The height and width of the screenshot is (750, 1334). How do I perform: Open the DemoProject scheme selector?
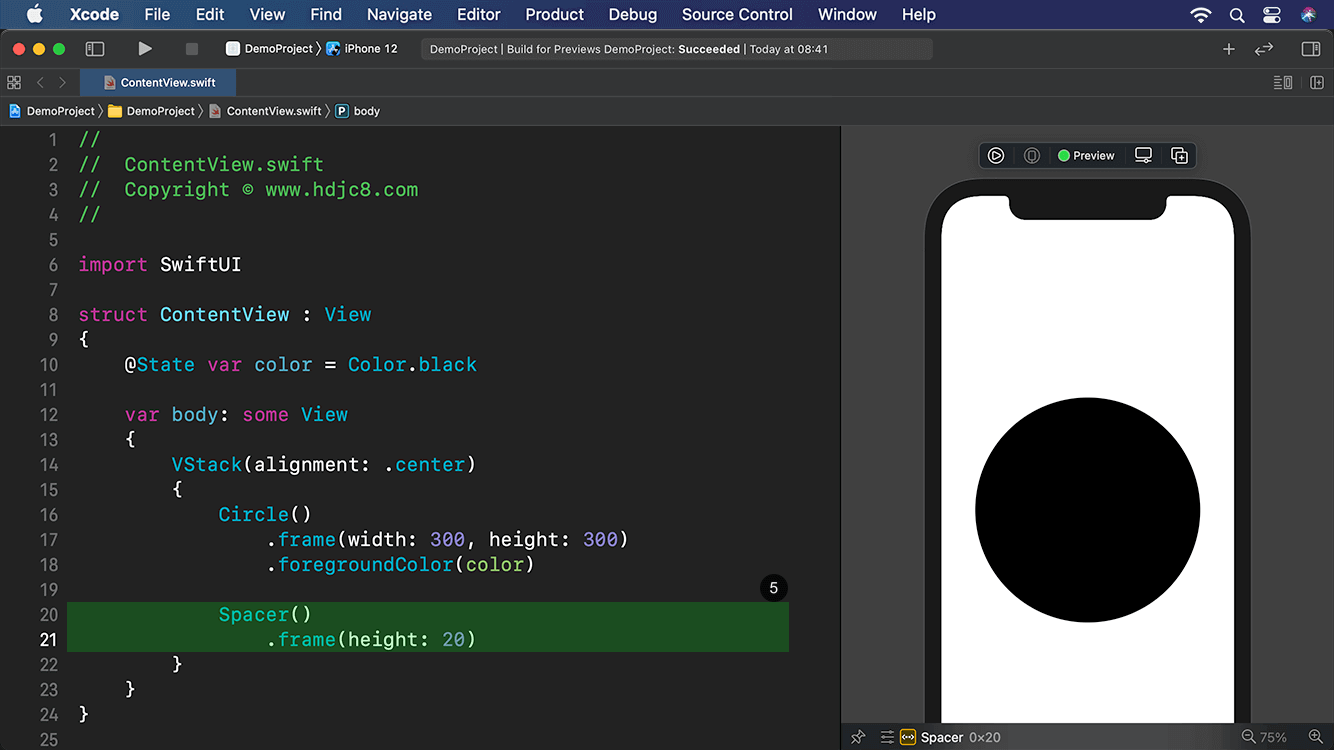pyautogui.click(x=269, y=48)
